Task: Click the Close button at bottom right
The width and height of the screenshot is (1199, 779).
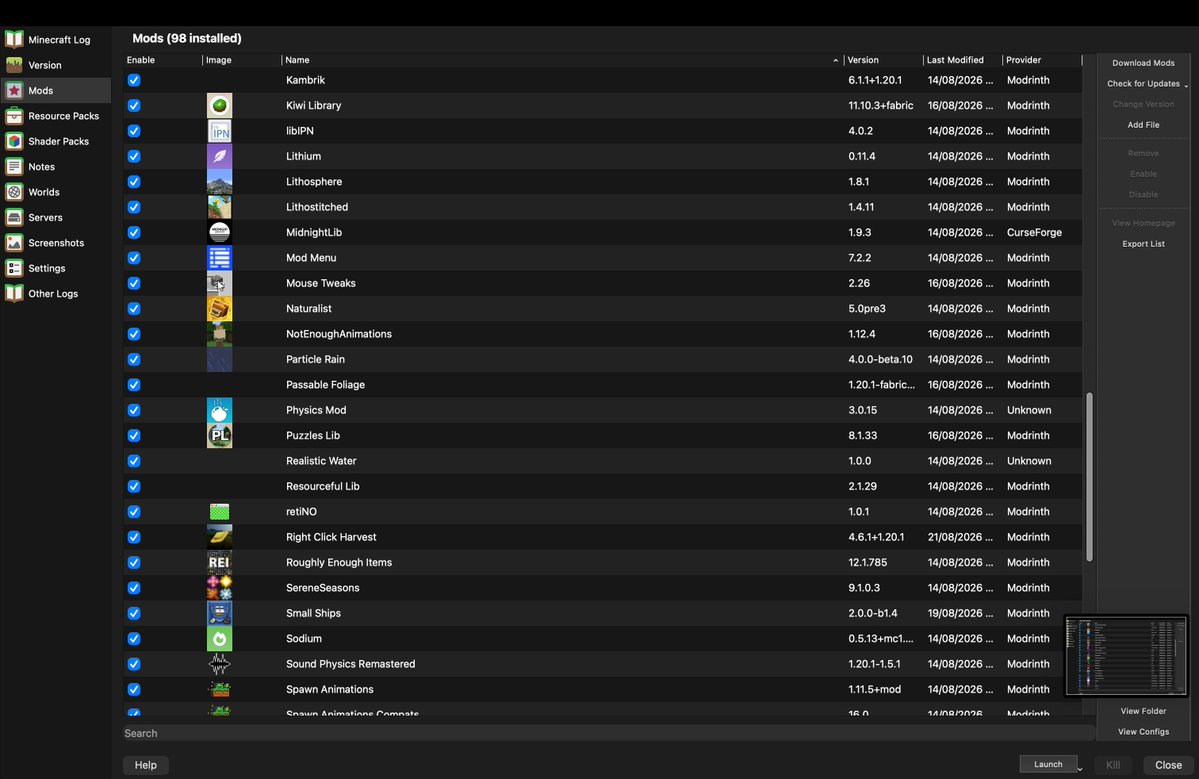Action: coord(1168,764)
